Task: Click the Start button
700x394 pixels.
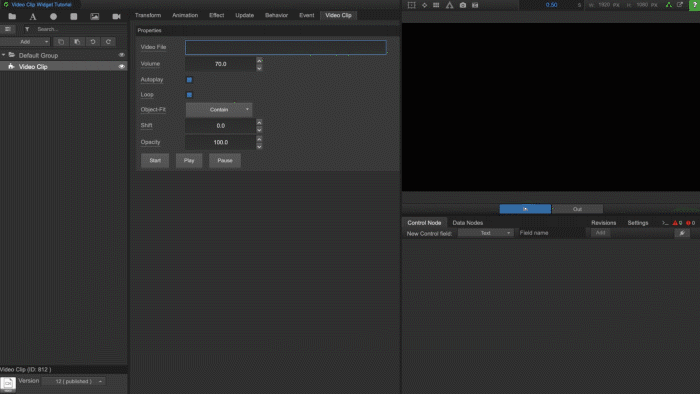Action: [155, 161]
